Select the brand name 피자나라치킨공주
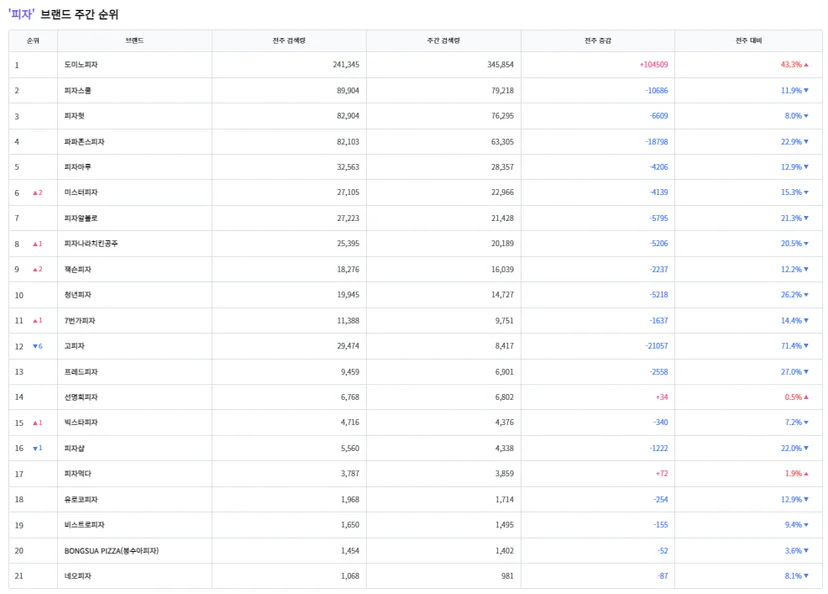 pyautogui.click(x=91, y=243)
